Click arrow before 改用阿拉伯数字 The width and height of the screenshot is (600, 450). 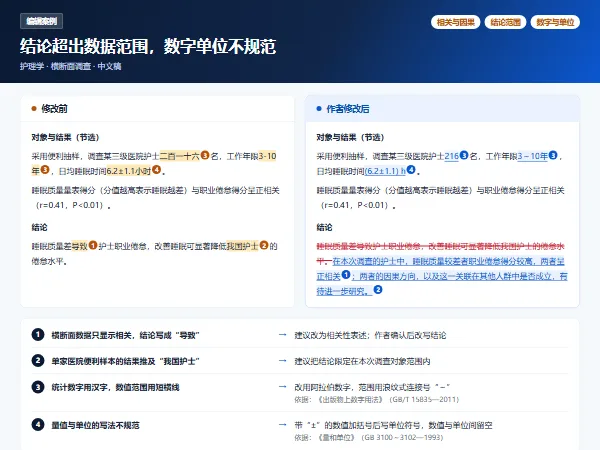(x=282, y=387)
